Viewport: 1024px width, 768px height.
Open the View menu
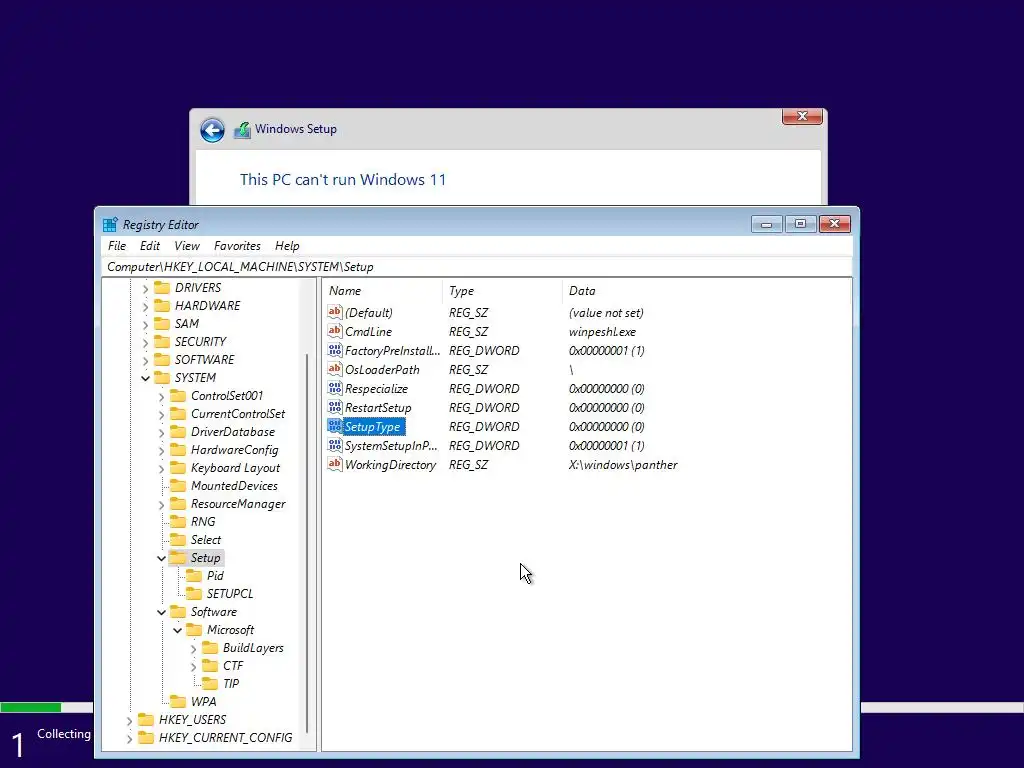pos(187,246)
